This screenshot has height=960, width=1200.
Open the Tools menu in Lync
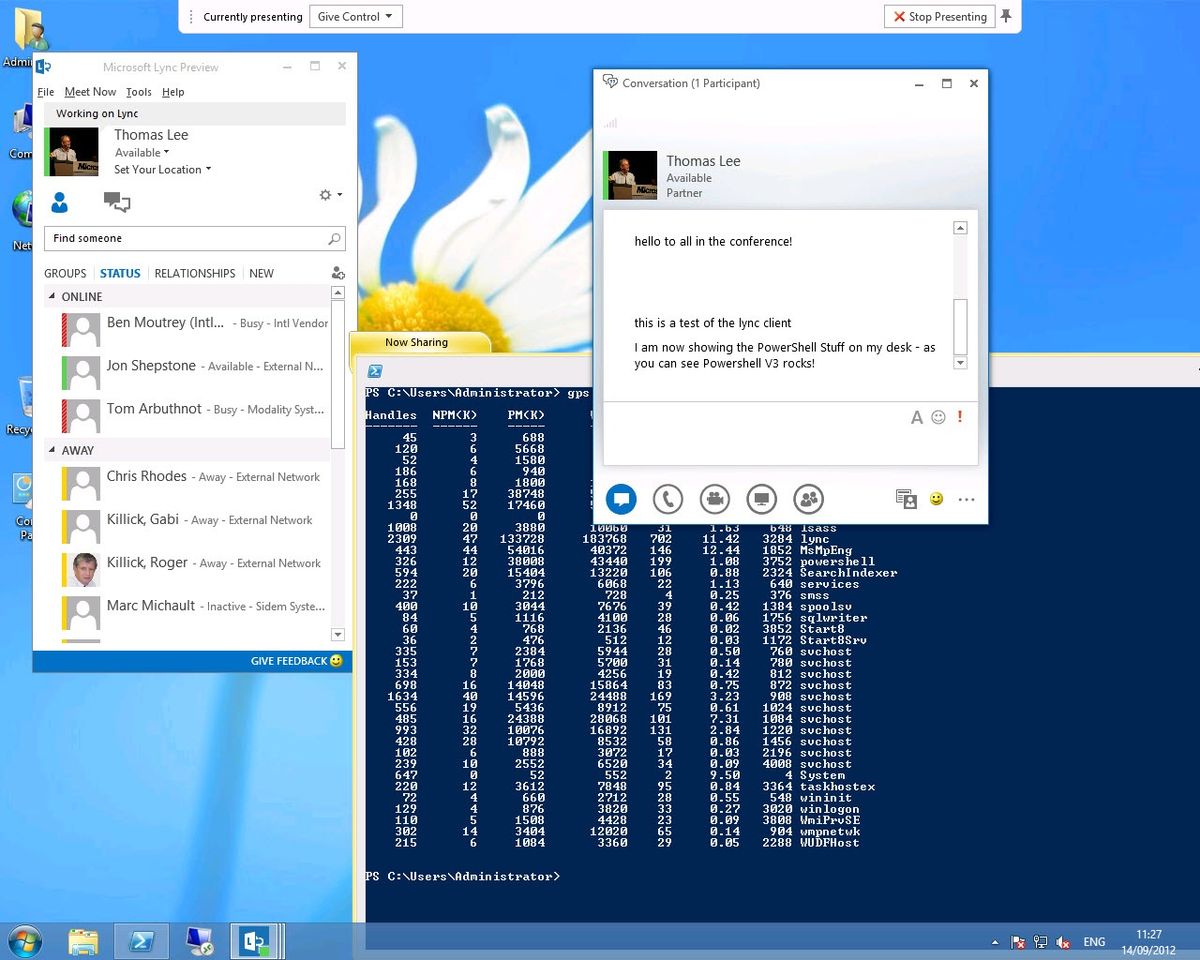click(138, 91)
